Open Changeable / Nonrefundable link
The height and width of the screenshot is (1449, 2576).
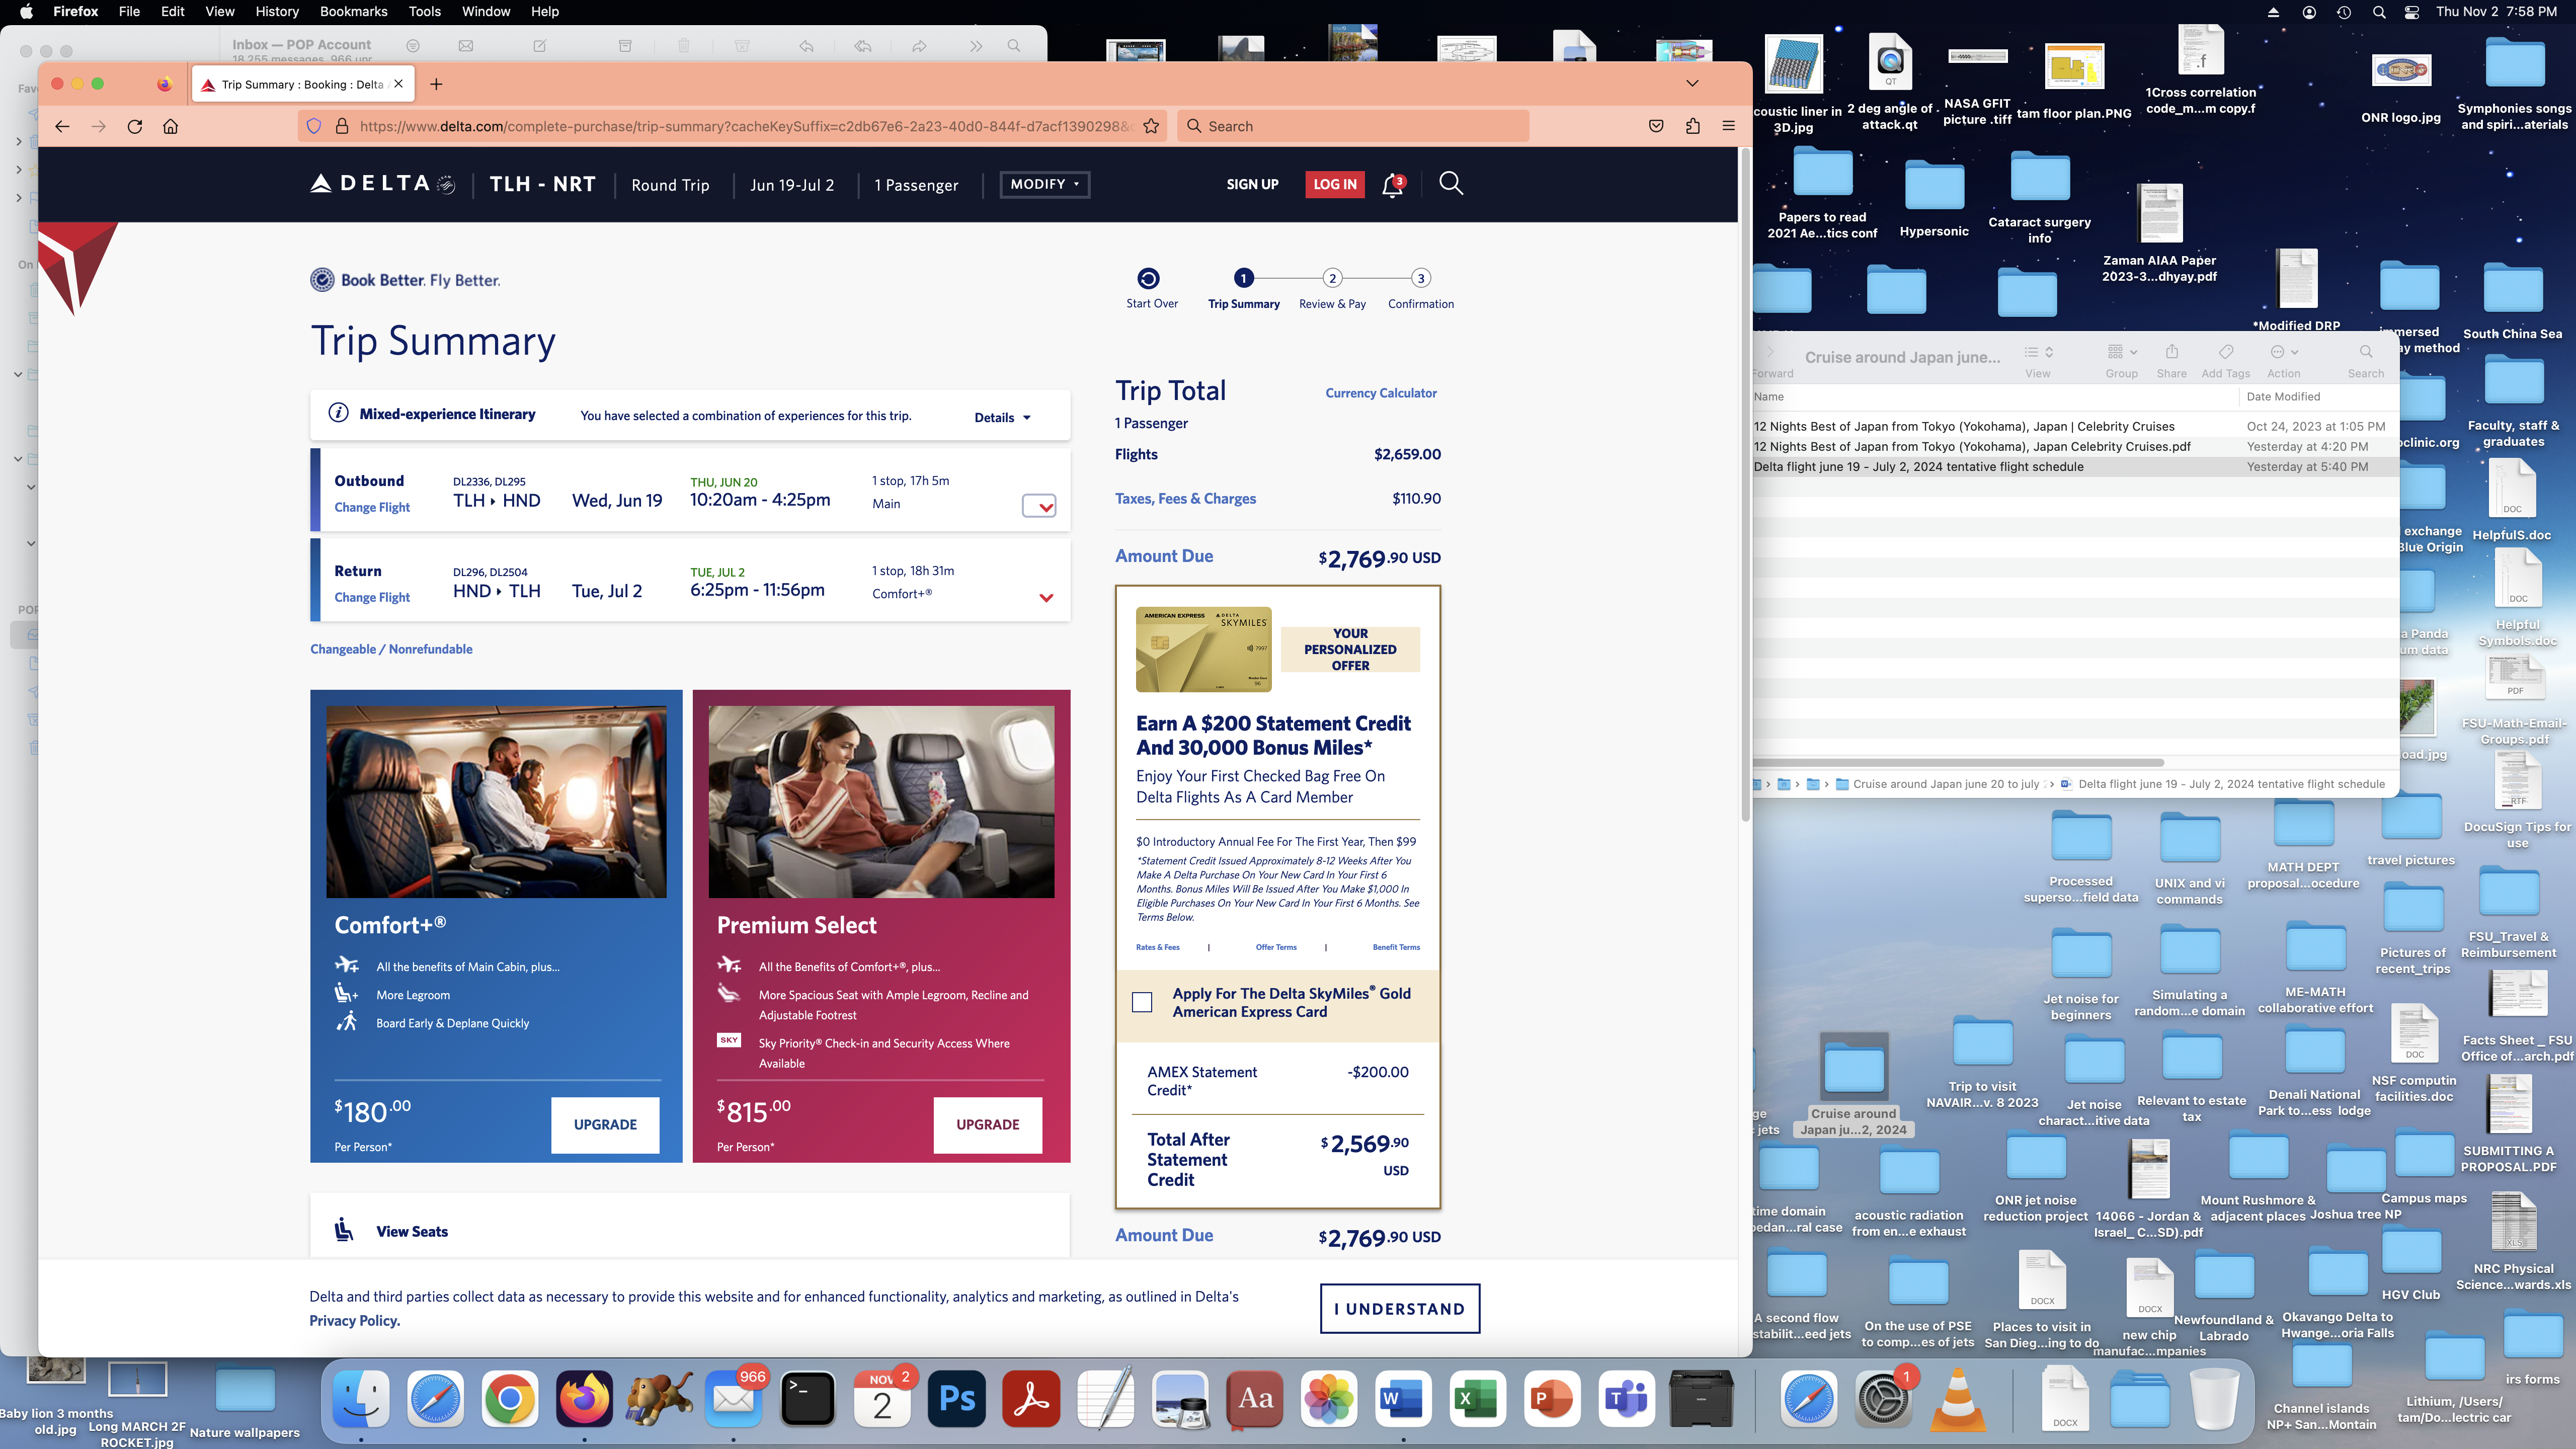pyautogui.click(x=391, y=649)
